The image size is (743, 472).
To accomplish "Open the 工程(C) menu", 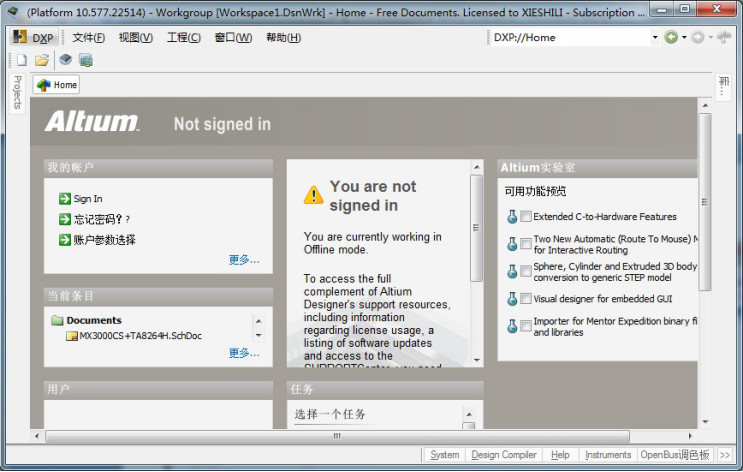I will click(x=183, y=37).
